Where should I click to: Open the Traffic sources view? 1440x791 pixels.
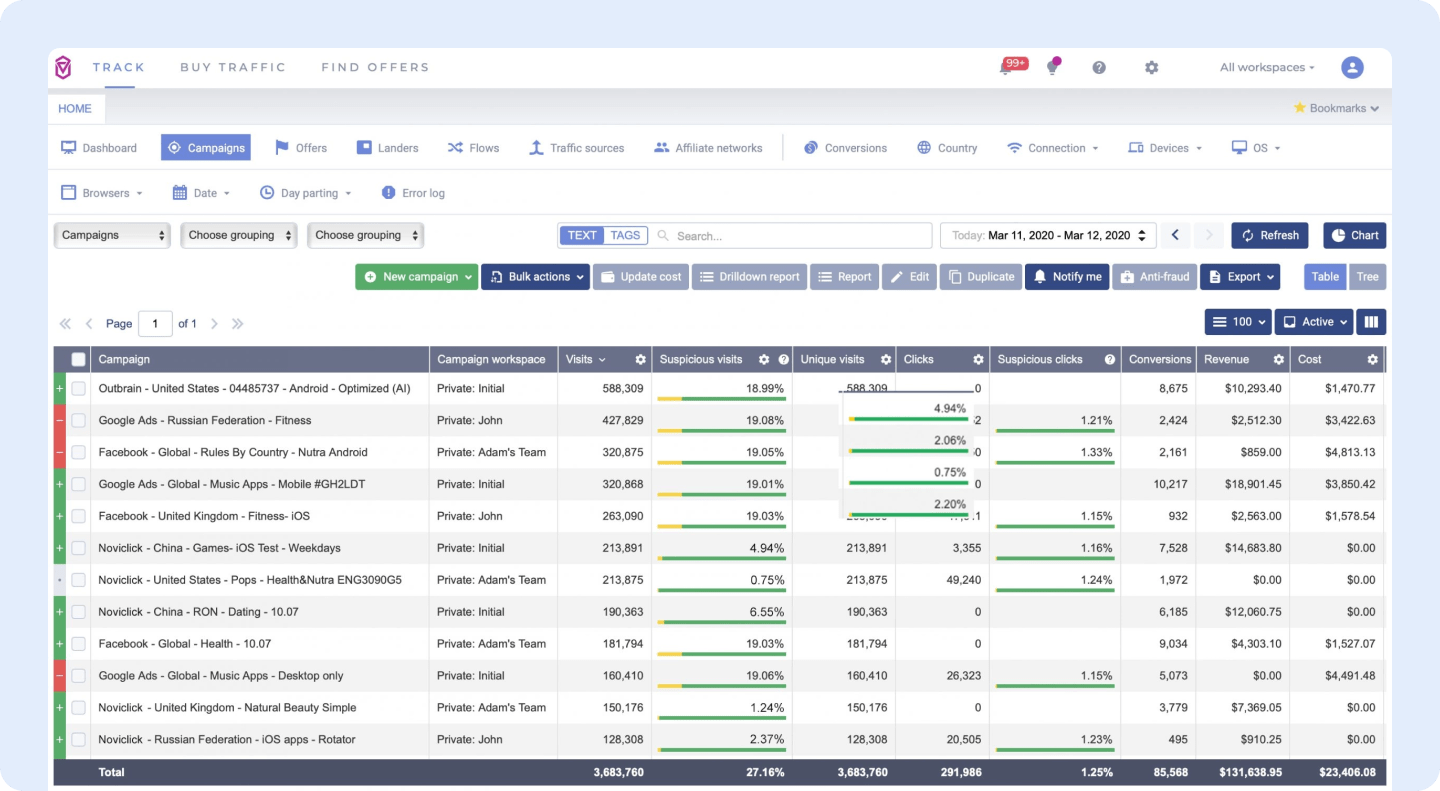pos(576,147)
